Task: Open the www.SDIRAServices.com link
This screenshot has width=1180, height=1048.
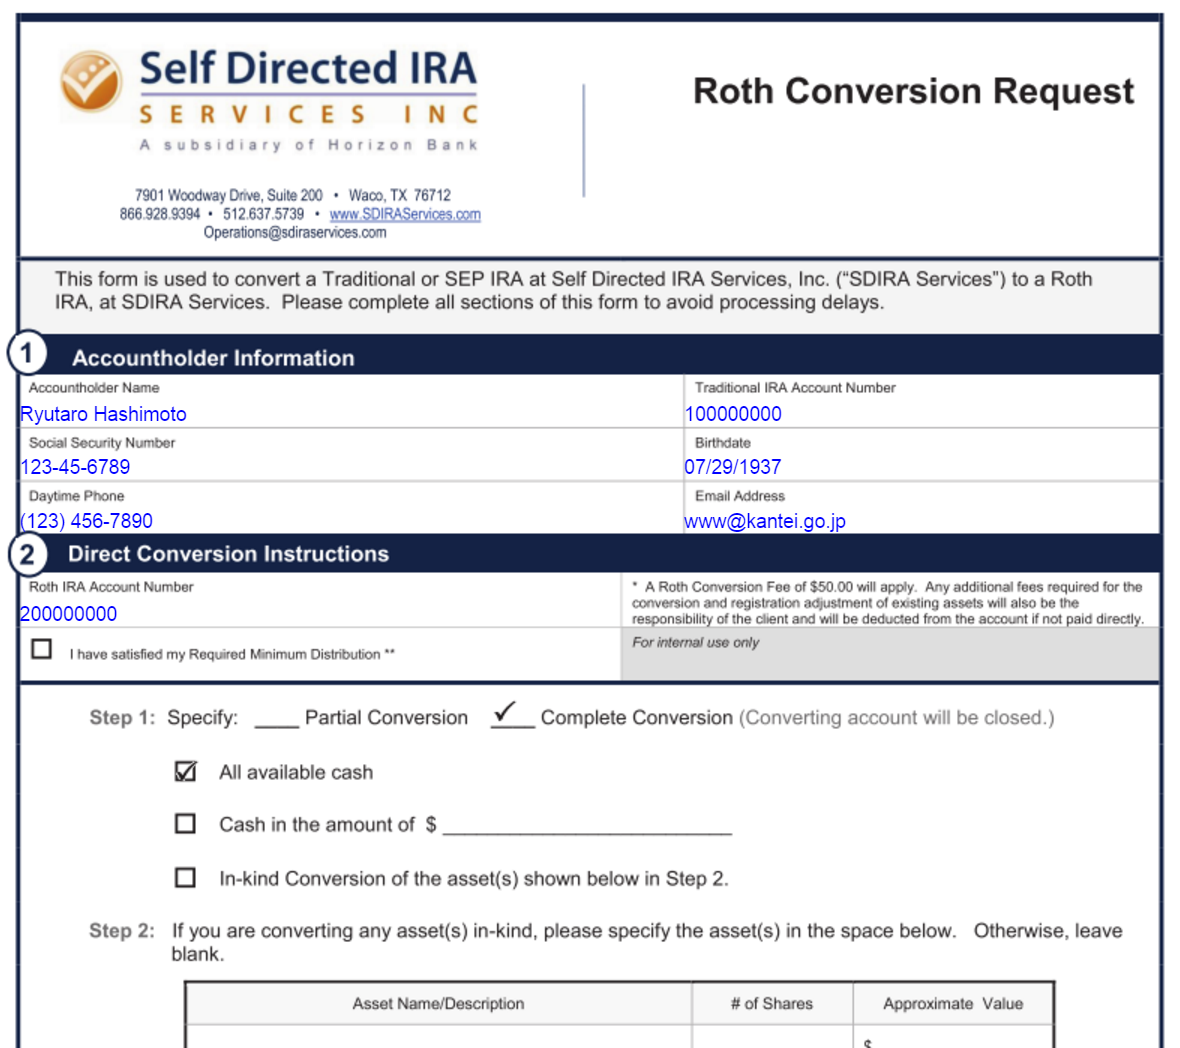Action: click(405, 214)
